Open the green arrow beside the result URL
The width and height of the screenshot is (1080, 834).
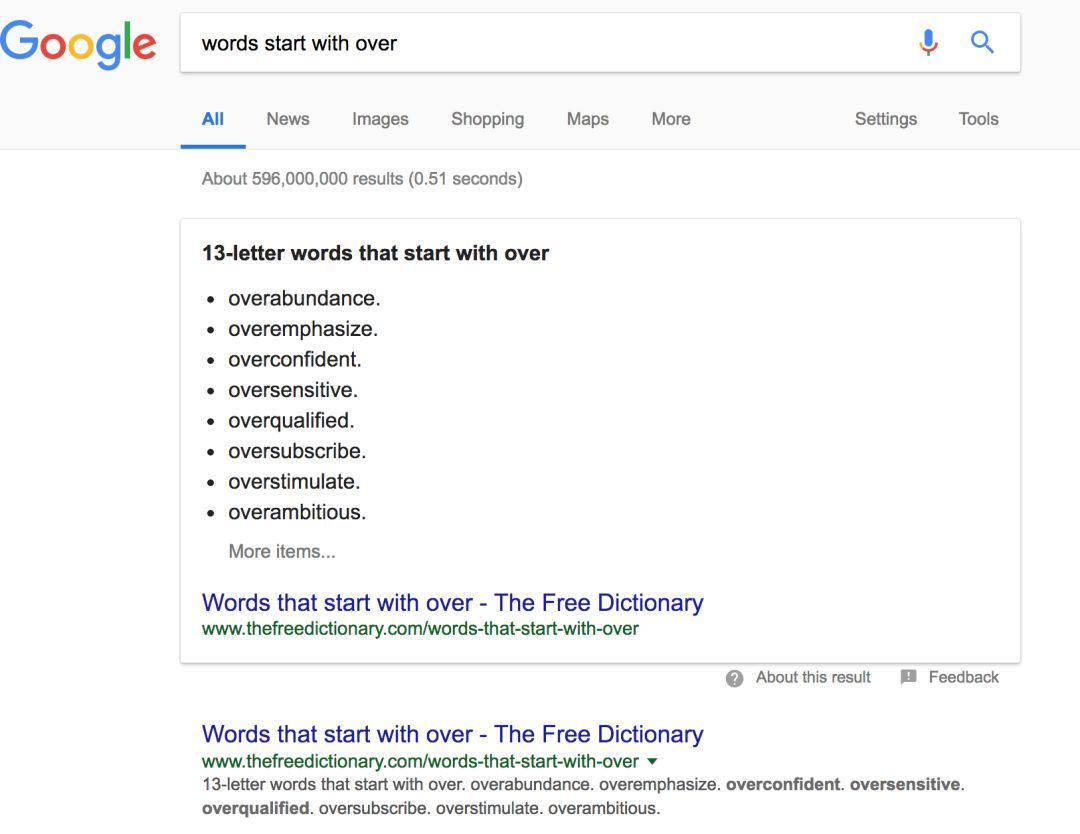(x=653, y=762)
